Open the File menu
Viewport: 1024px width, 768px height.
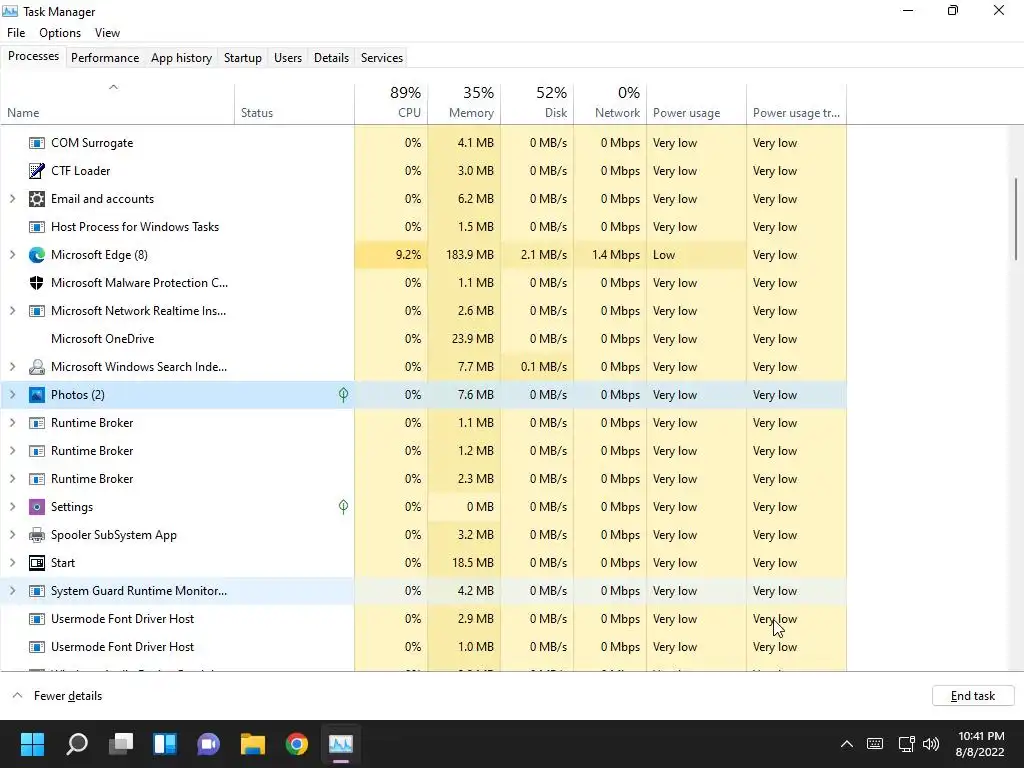coord(16,33)
